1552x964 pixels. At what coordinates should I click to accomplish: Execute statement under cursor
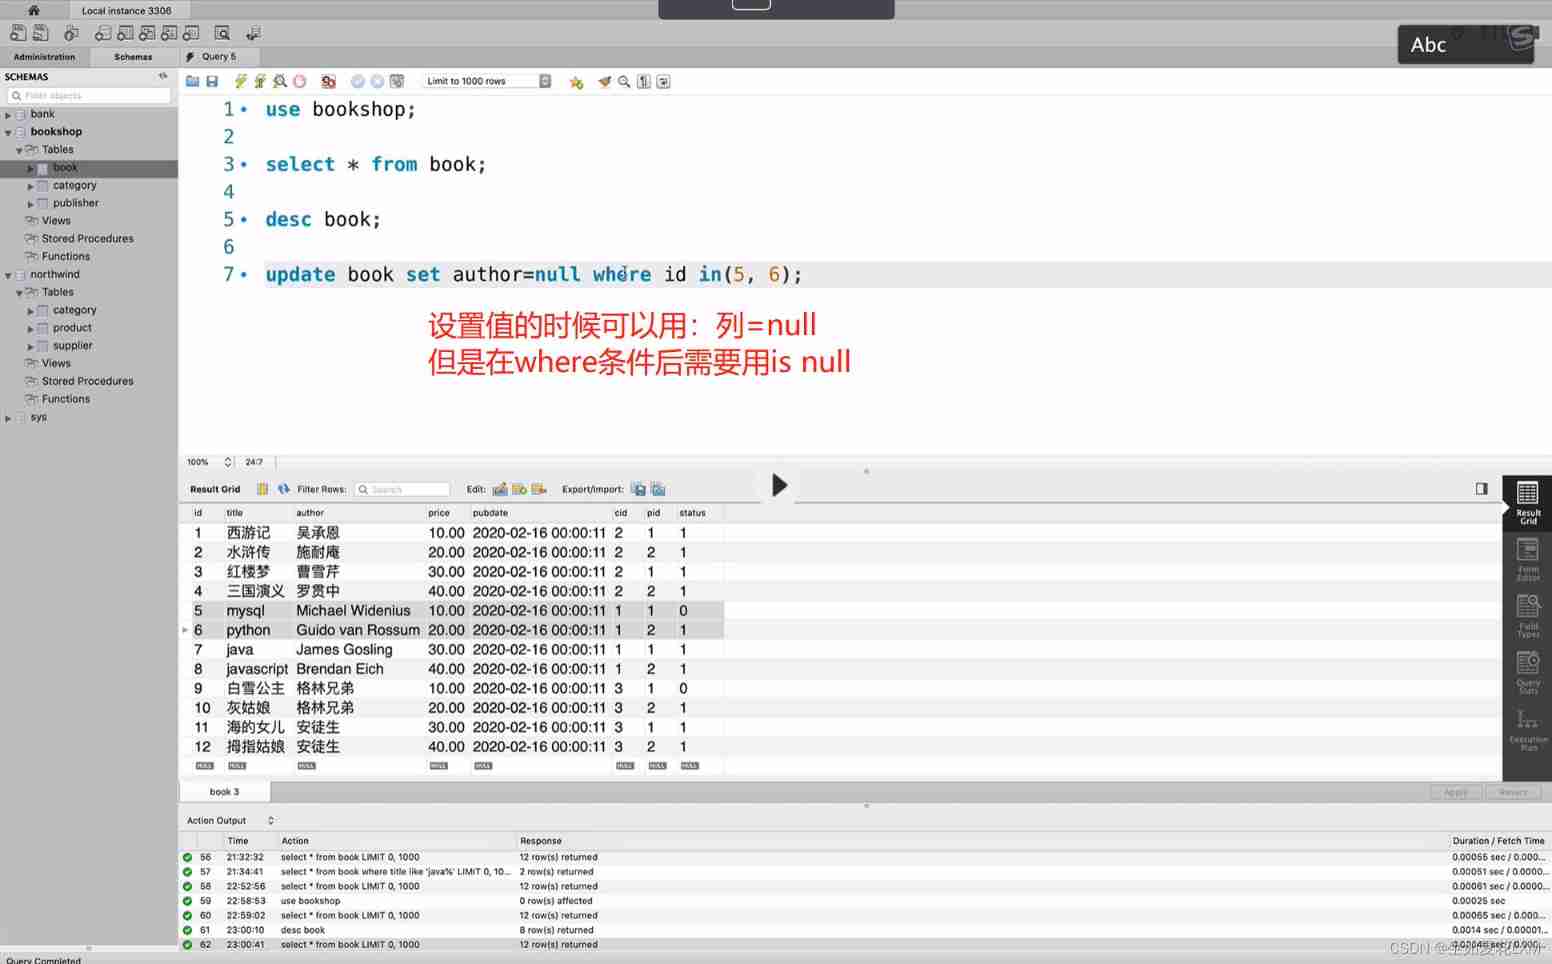(260, 82)
